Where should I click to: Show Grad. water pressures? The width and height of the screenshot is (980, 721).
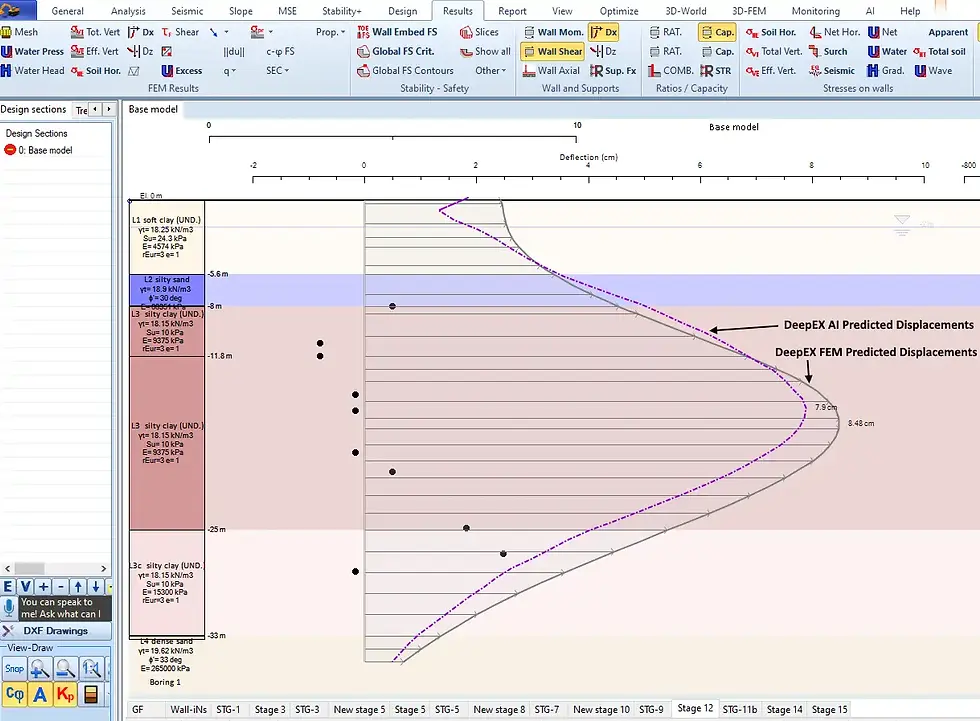coord(886,71)
